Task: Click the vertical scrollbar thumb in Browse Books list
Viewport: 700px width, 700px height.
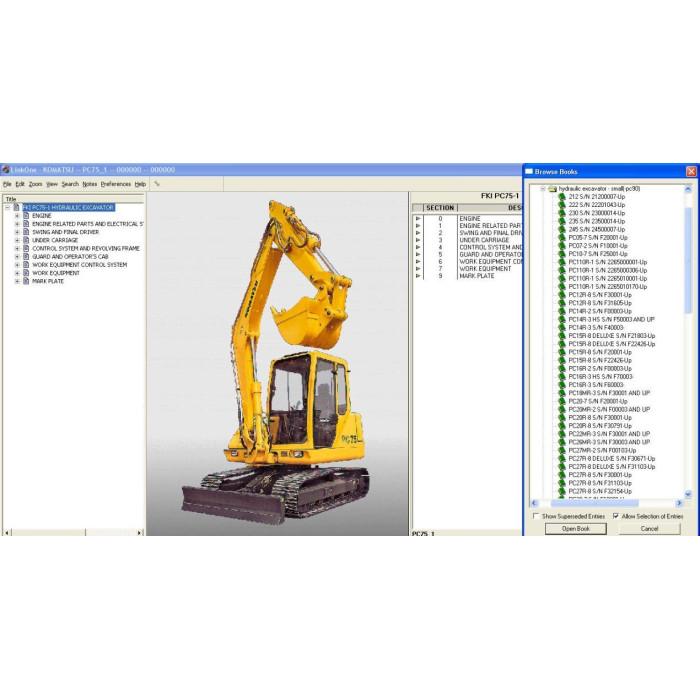Action: pyautogui.click(x=688, y=260)
